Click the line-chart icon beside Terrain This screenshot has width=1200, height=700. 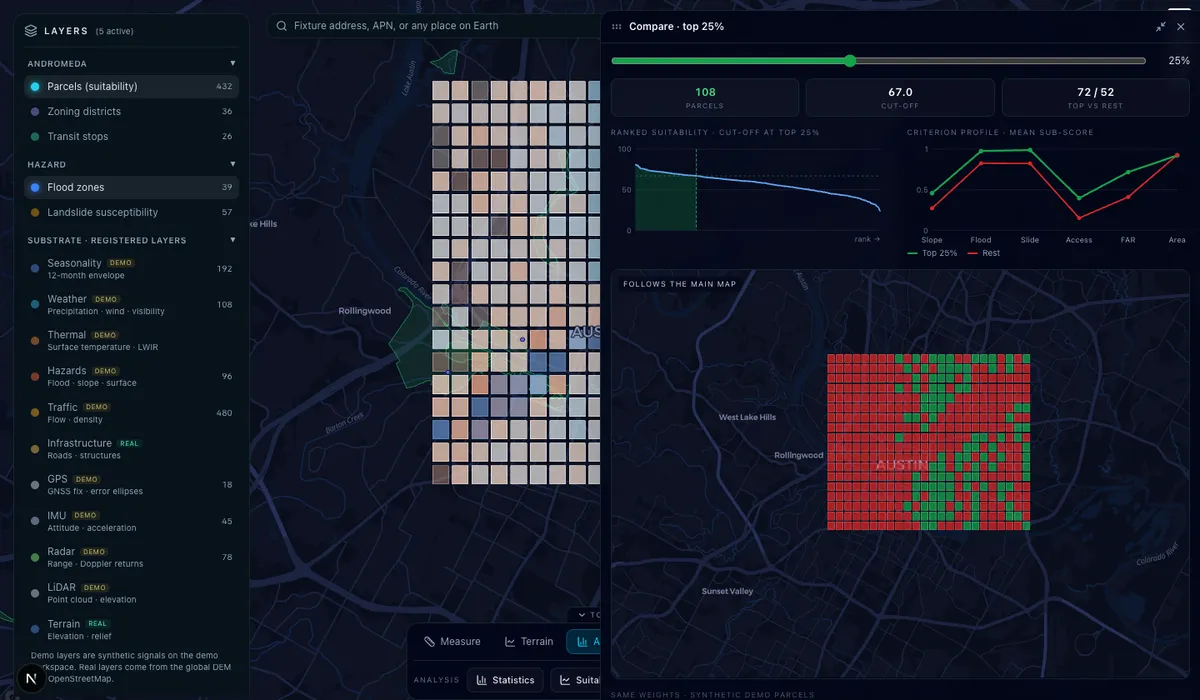click(510, 642)
